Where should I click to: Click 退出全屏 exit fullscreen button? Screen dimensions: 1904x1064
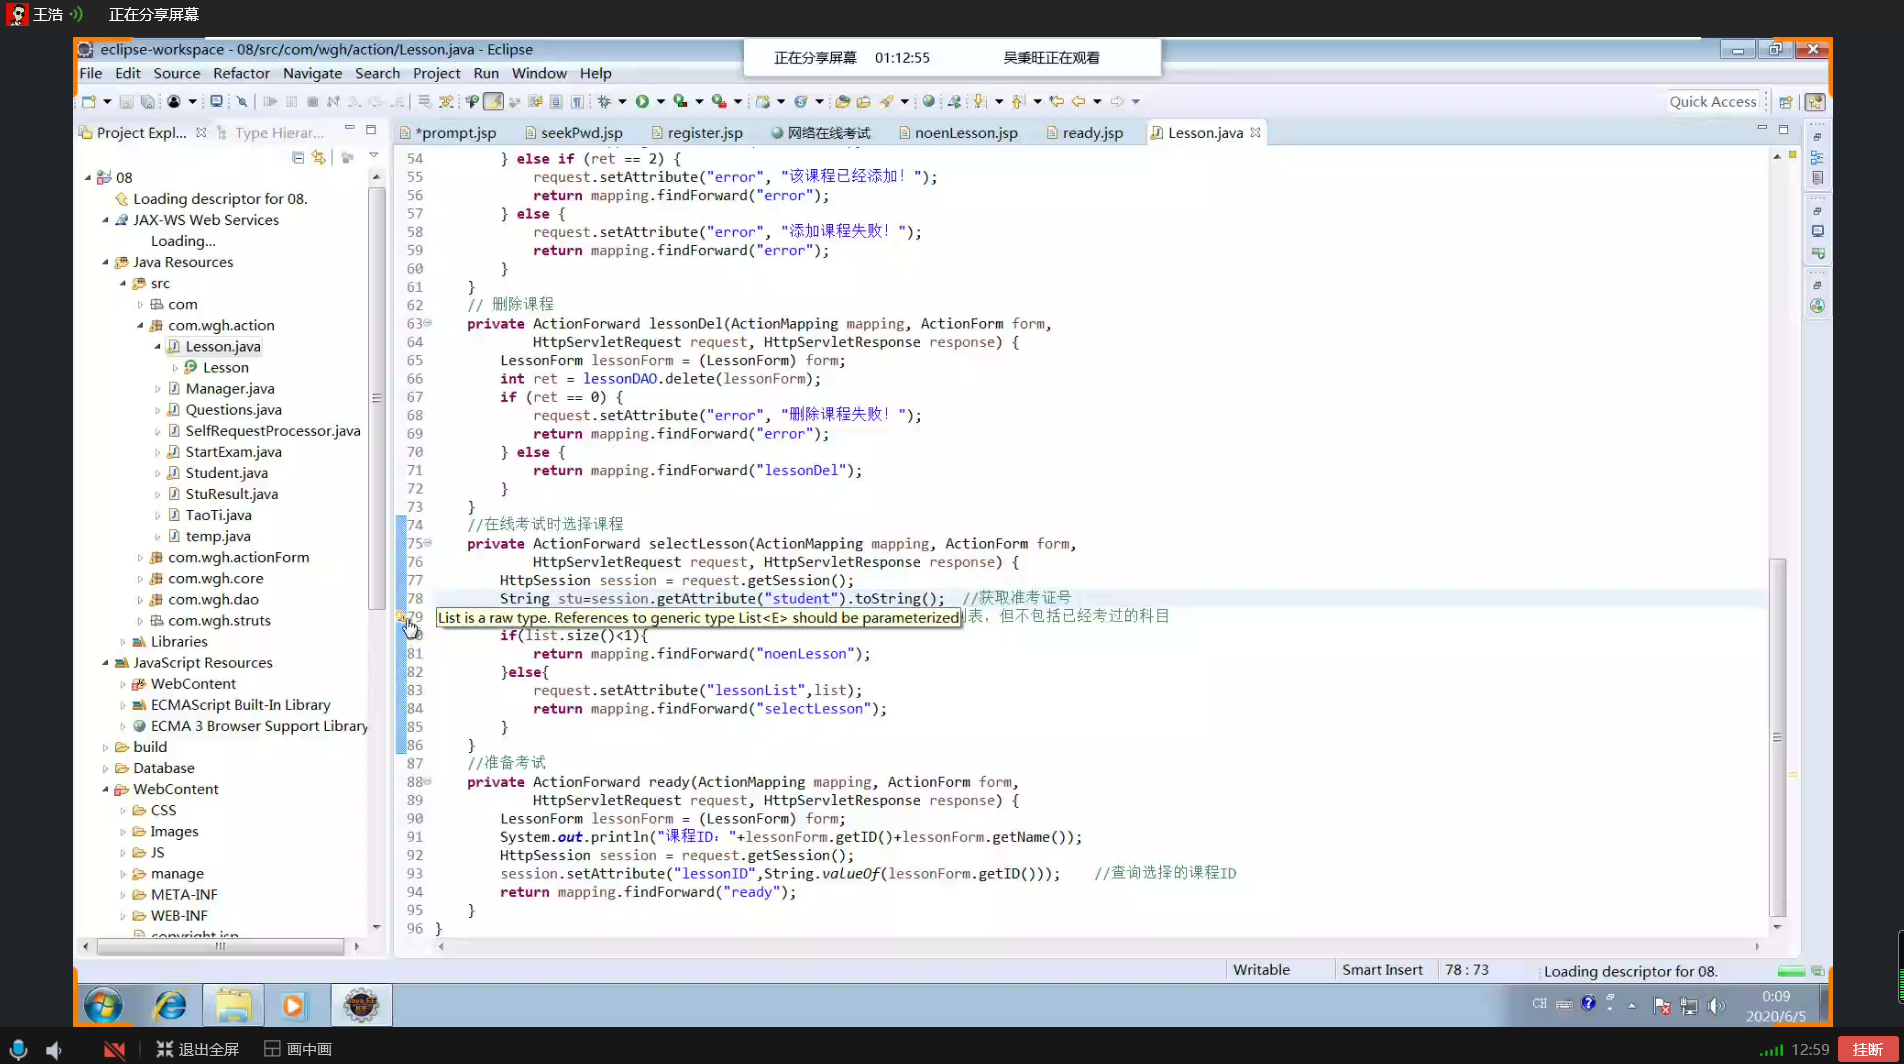[x=197, y=1049]
